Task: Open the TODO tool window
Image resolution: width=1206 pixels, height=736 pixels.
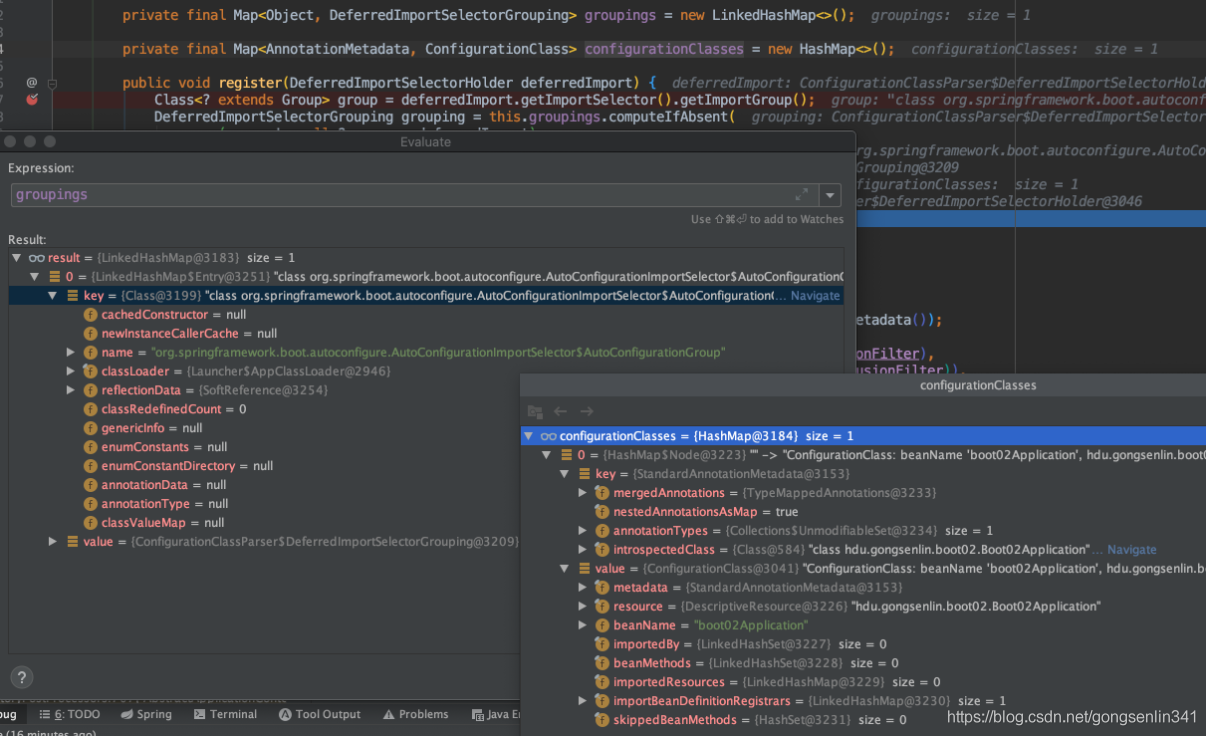Action: point(70,715)
